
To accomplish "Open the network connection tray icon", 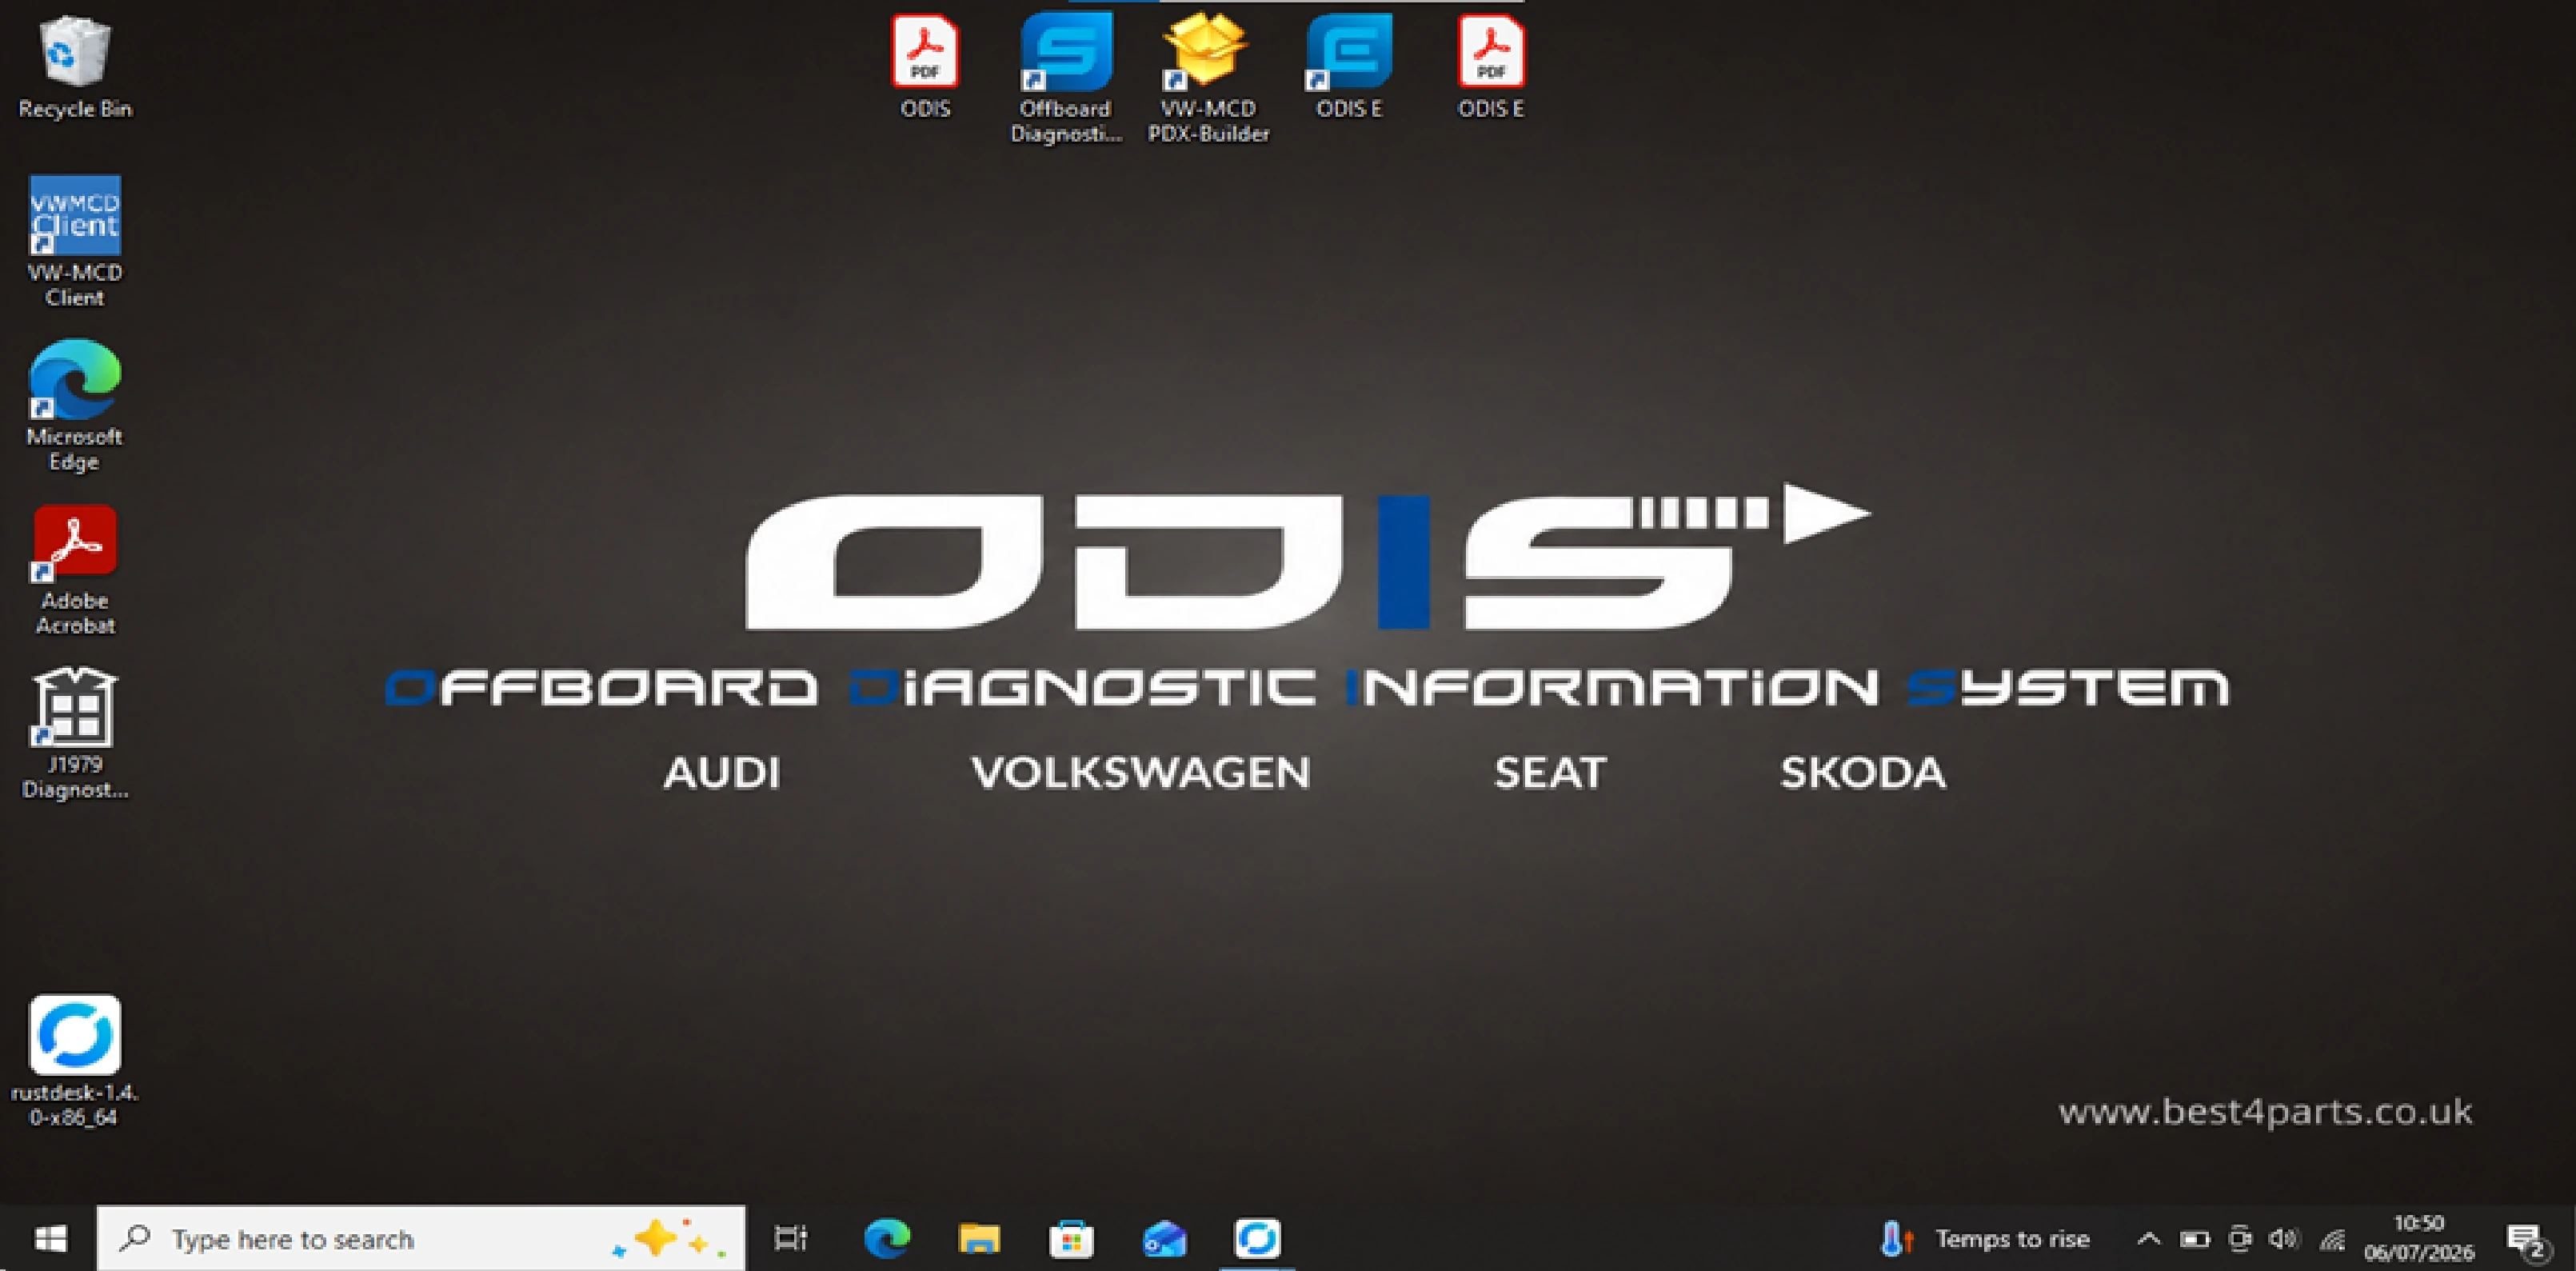I will pyautogui.click(x=2332, y=1239).
